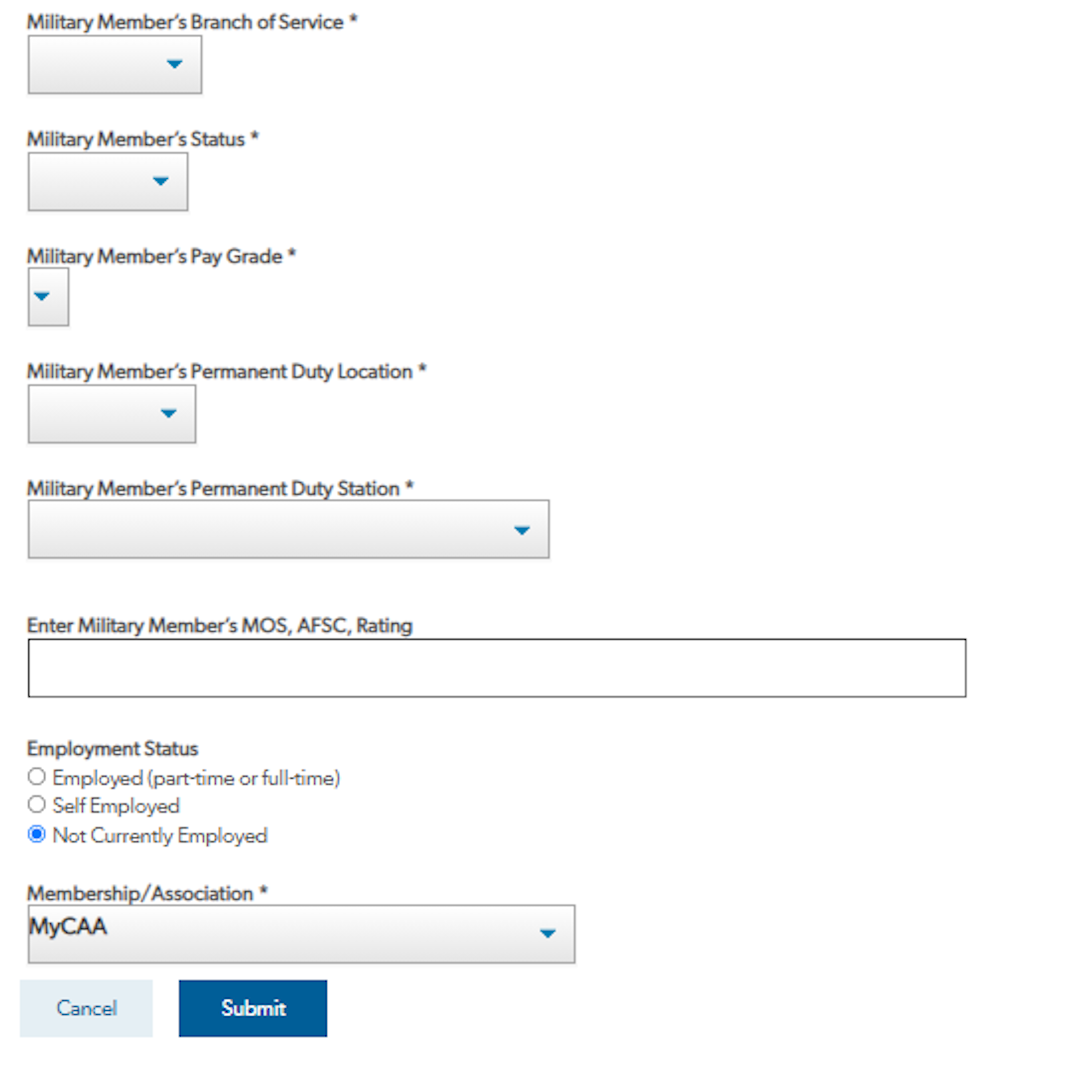This screenshot has width=1080, height=1080.
Task: Expand the Military Member's Pay Grade dropdown
Action: [47, 297]
